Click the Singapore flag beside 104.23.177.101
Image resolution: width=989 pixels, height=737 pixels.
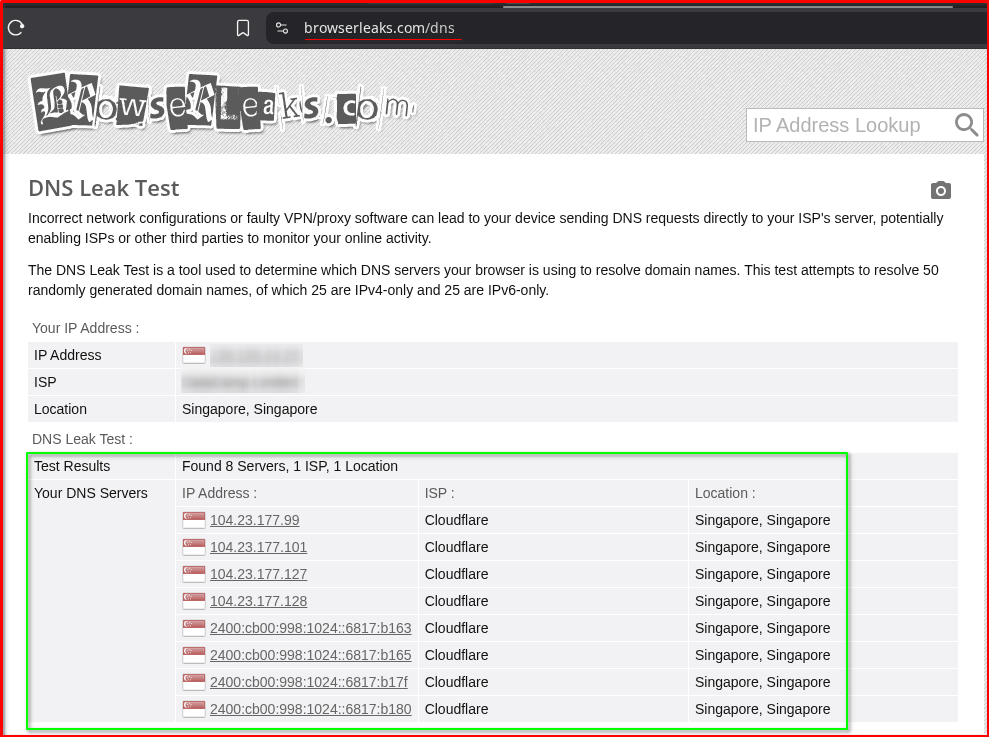[194, 547]
